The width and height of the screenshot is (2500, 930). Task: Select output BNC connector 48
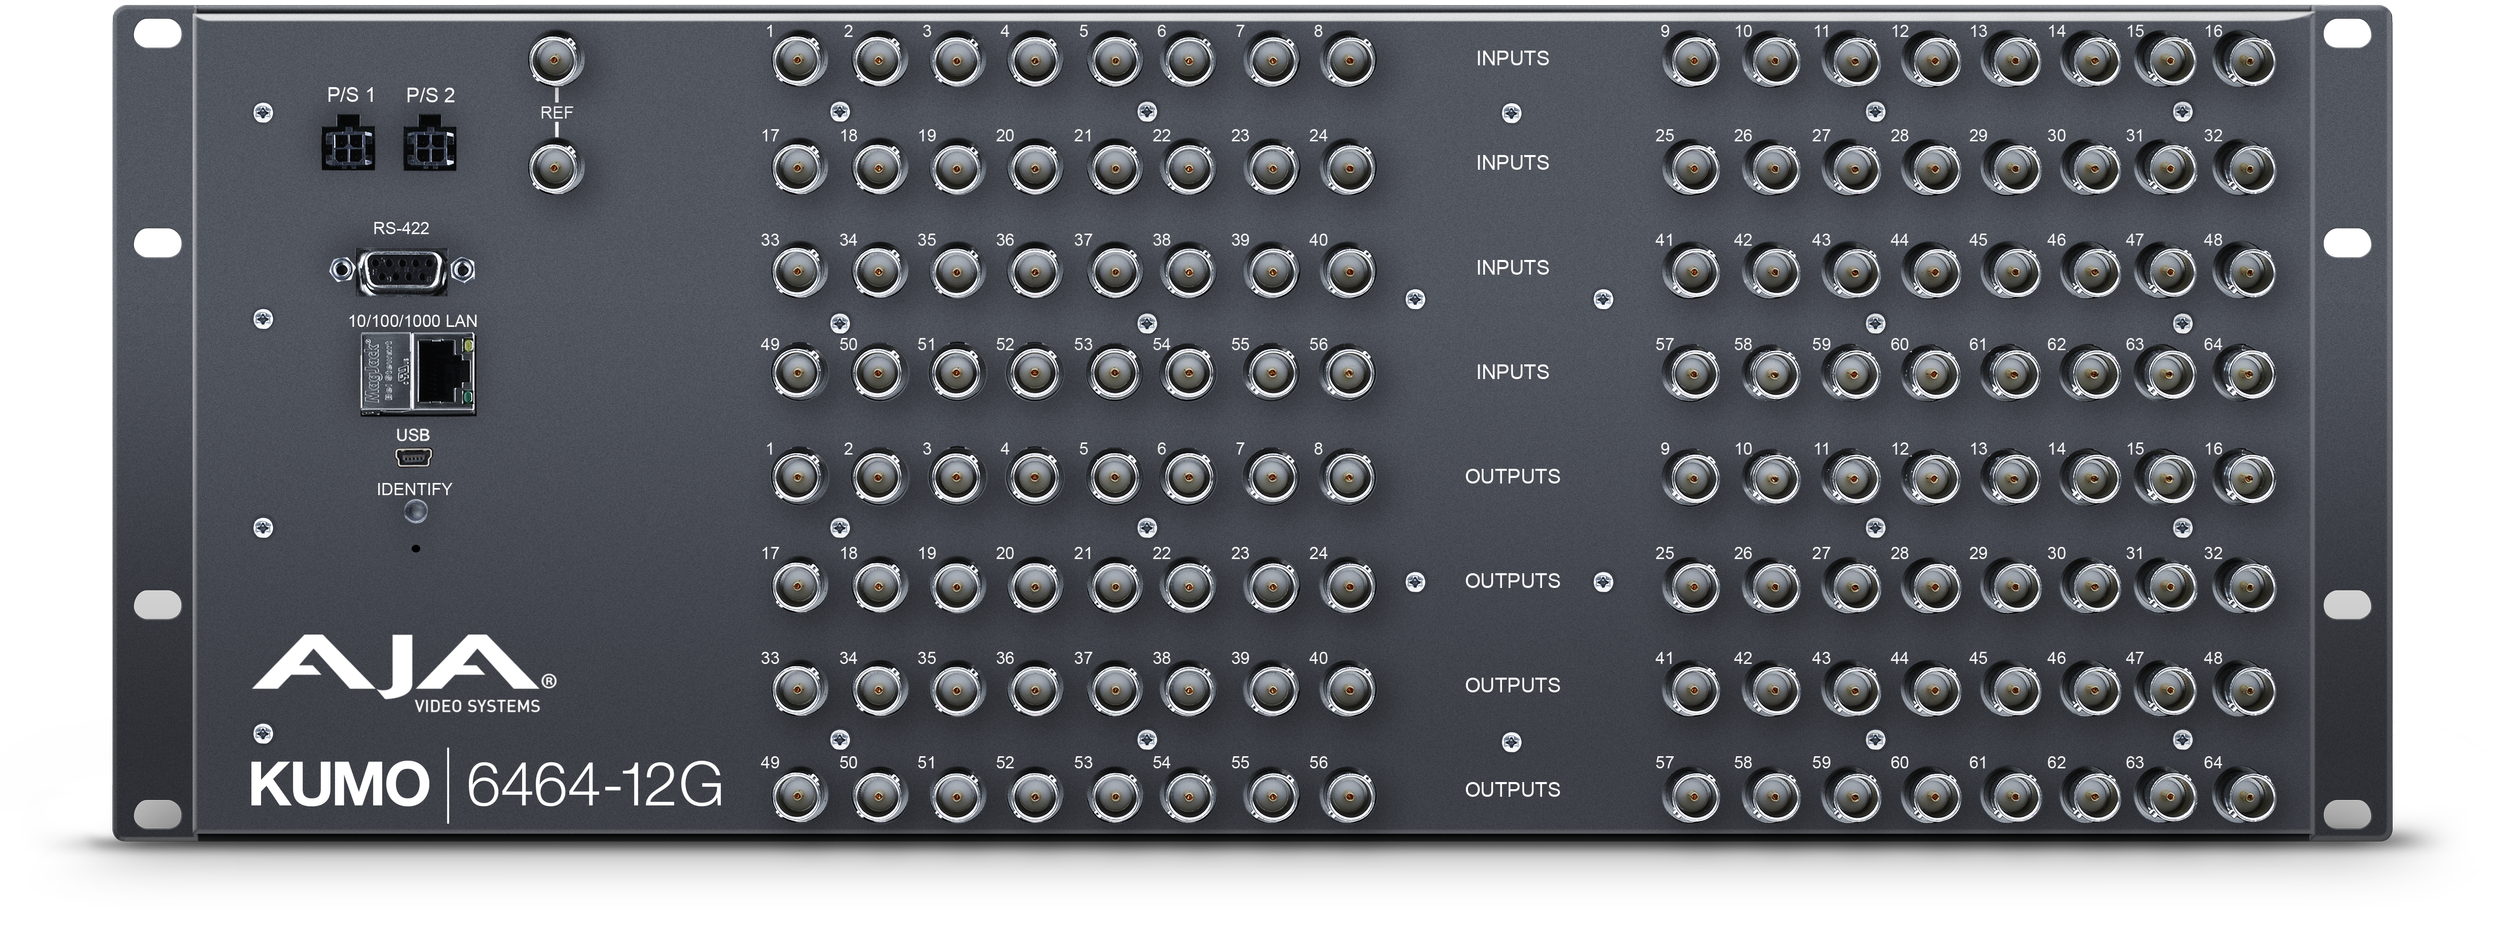[x=2245, y=690]
